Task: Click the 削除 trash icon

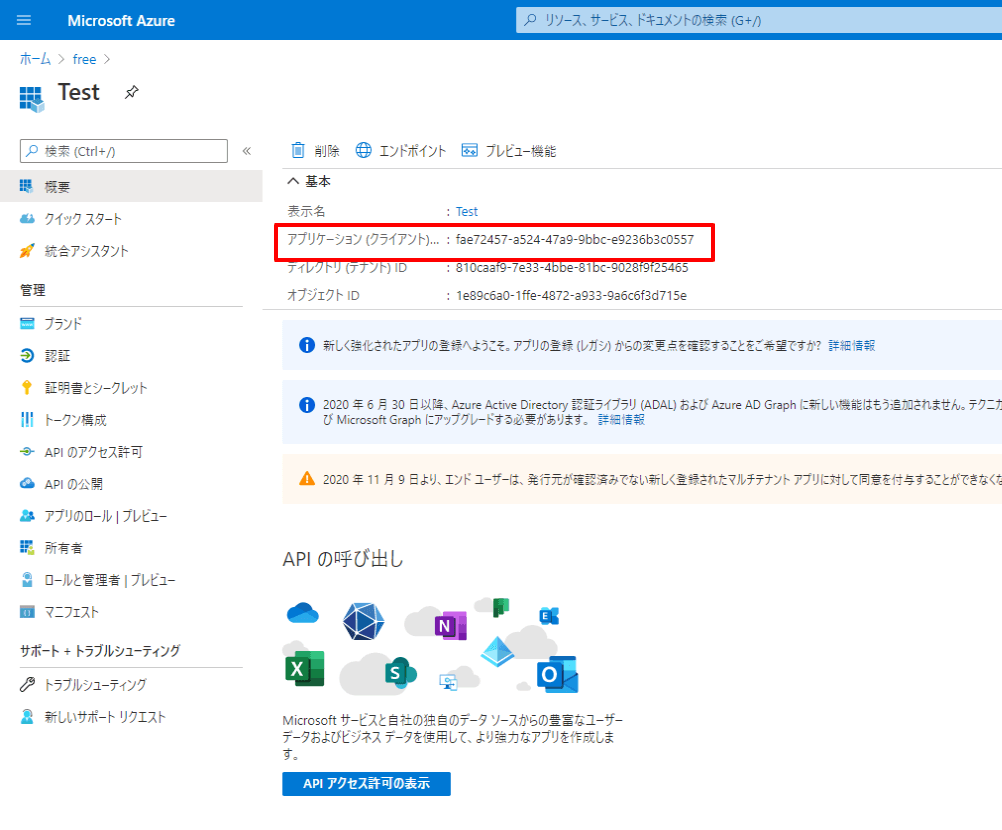Action: tap(298, 150)
